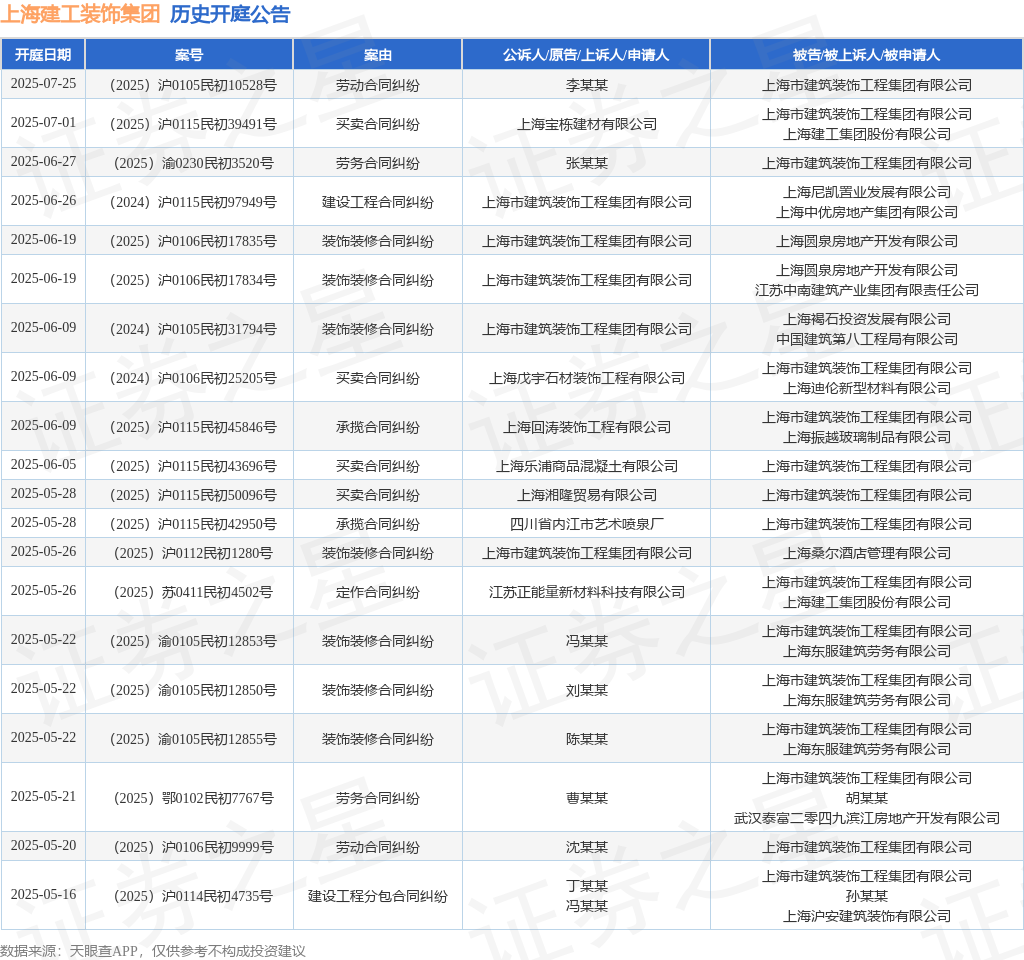
Task: Select case number （2024）沪0115民初97949号
Action: 193,202
